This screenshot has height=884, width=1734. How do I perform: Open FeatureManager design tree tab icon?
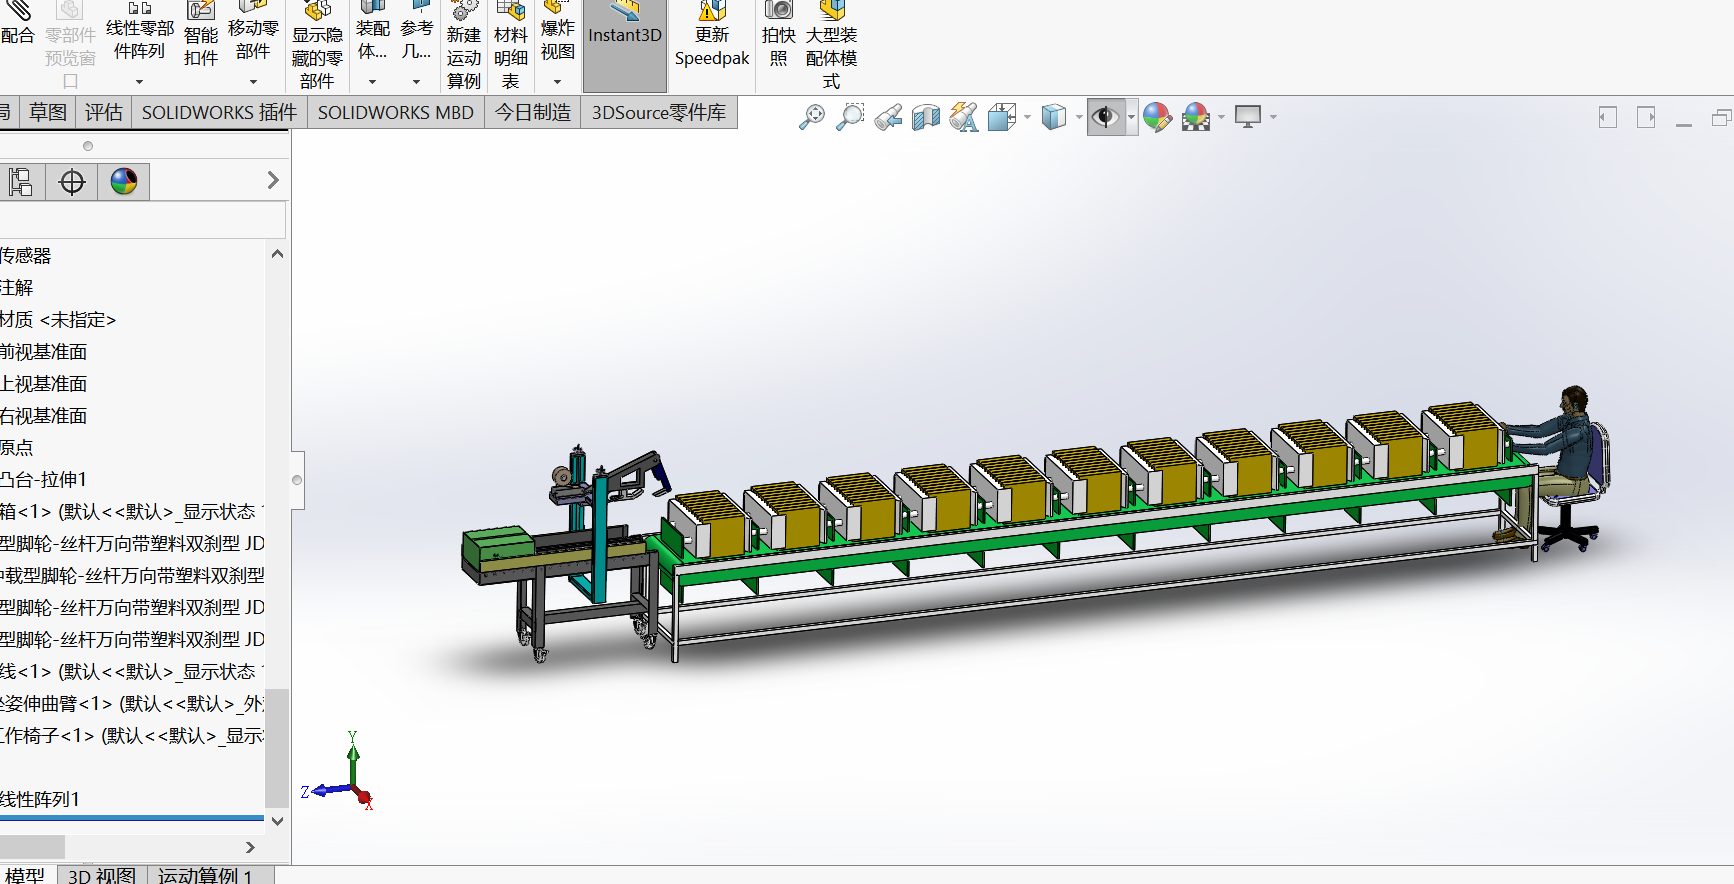click(x=21, y=182)
